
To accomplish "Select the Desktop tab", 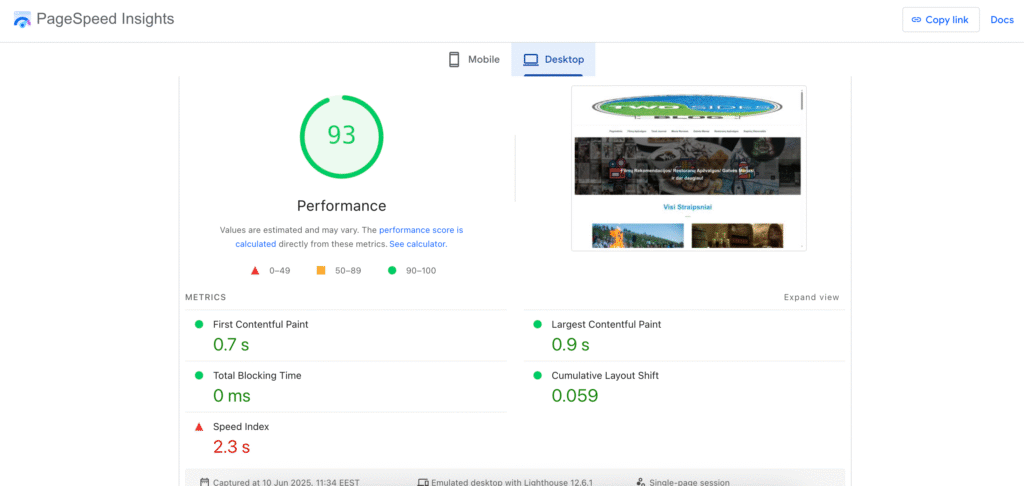I will pos(553,59).
